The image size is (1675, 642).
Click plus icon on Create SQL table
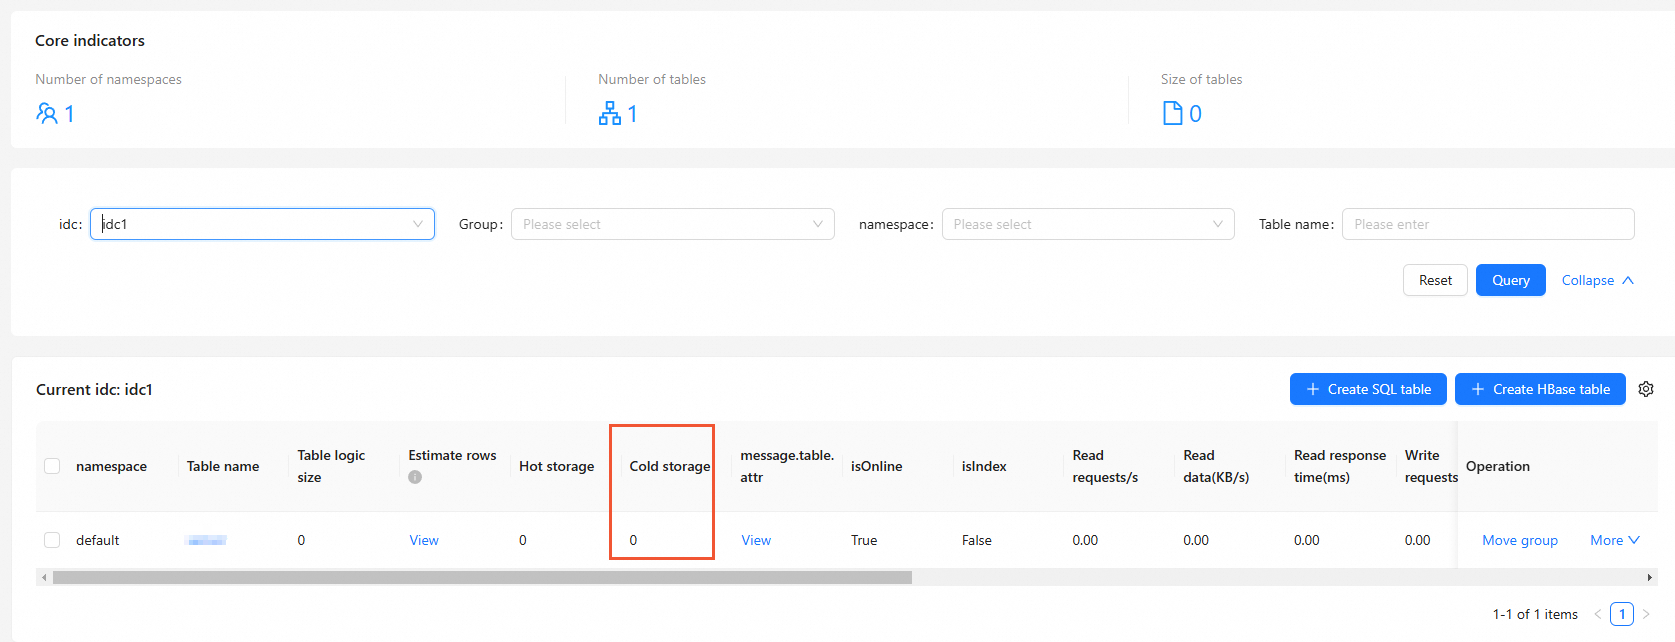pos(1313,389)
